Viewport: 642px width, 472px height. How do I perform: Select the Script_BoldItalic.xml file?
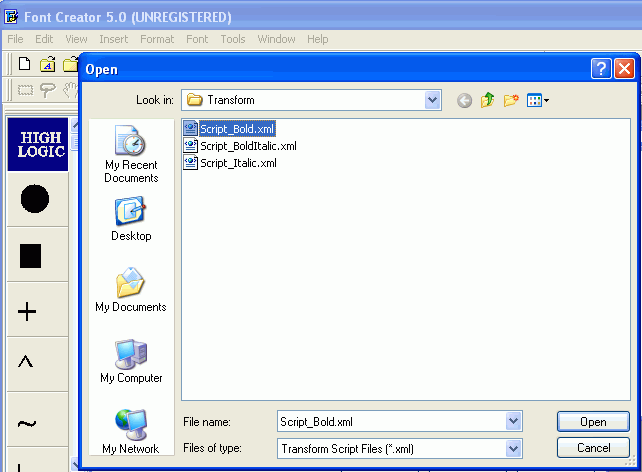247,146
